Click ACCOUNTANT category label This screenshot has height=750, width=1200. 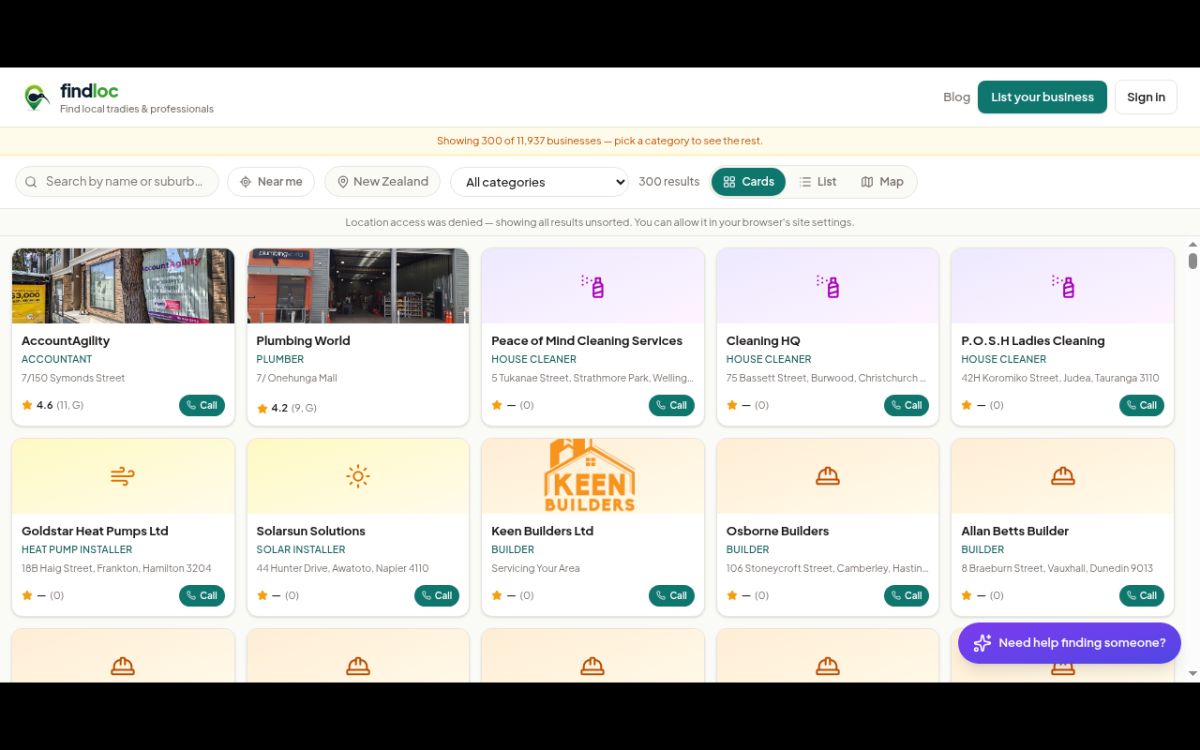(57, 360)
